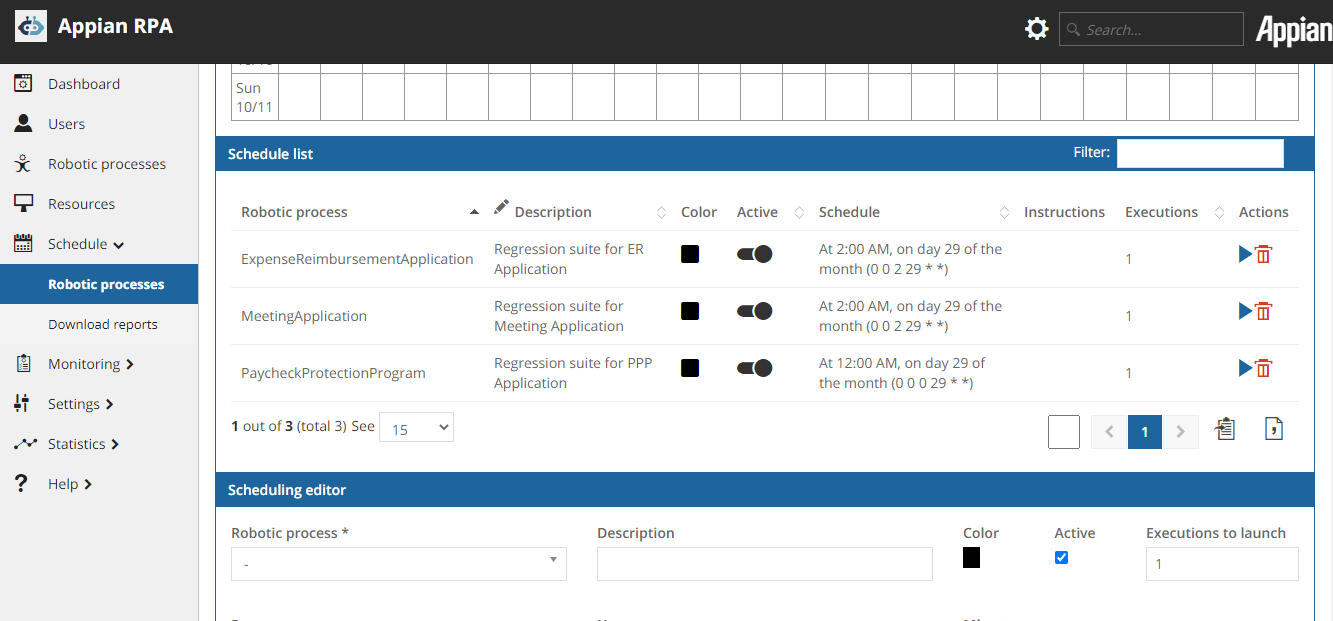Open the rows-per-page dropdown showing 15

tap(416, 428)
